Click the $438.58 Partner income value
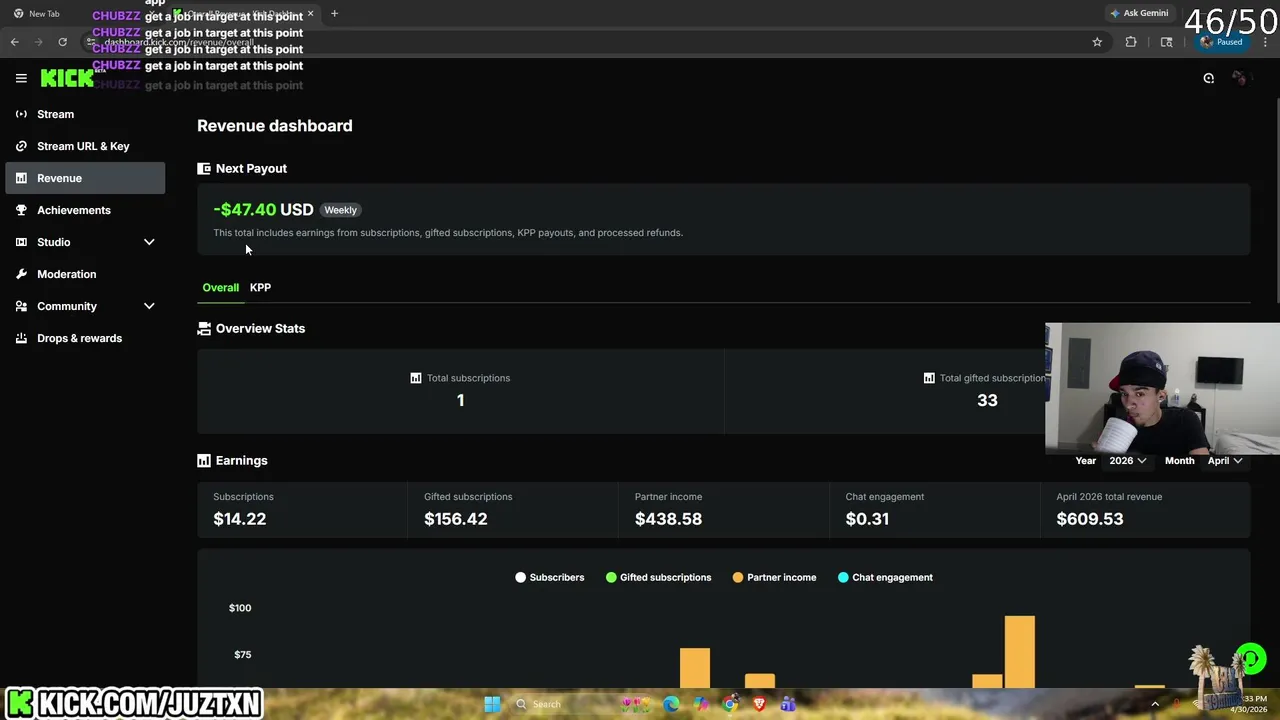The height and width of the screenshot is (720, 1280). [668, 519]
